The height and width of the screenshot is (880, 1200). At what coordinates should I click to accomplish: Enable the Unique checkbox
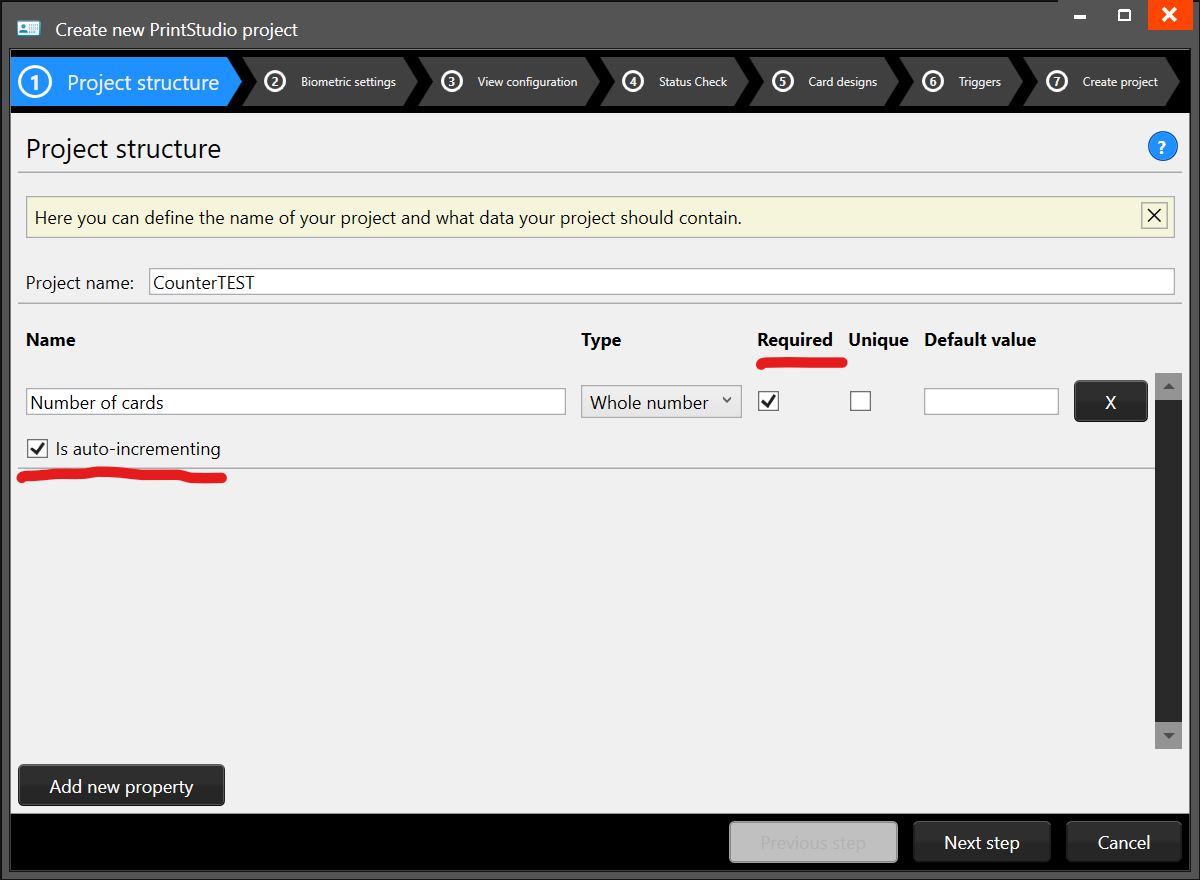[860, 400]
